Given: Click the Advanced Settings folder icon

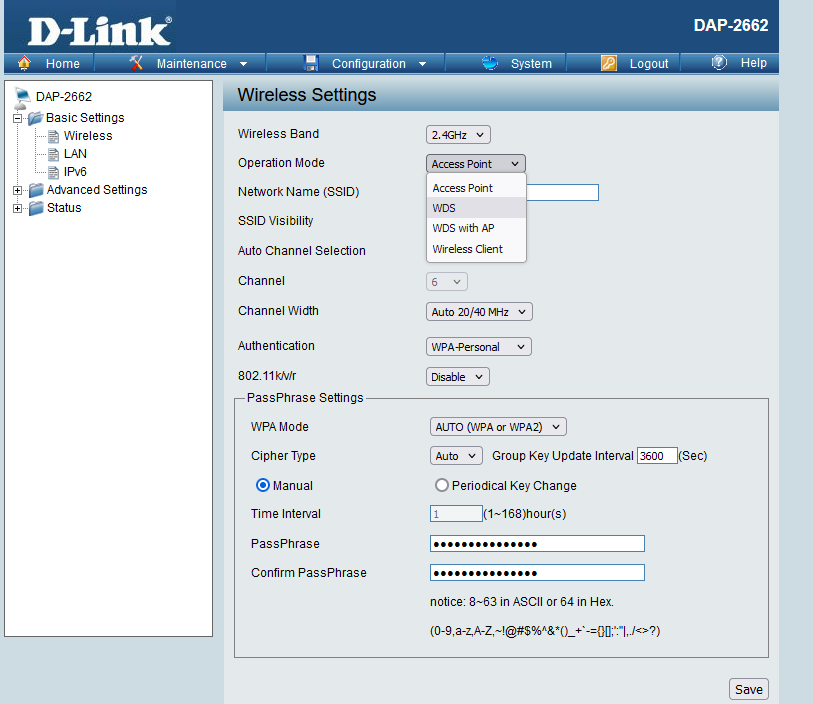Looking at the screenshot, I should pyautogui.click(x=36, y=190).
